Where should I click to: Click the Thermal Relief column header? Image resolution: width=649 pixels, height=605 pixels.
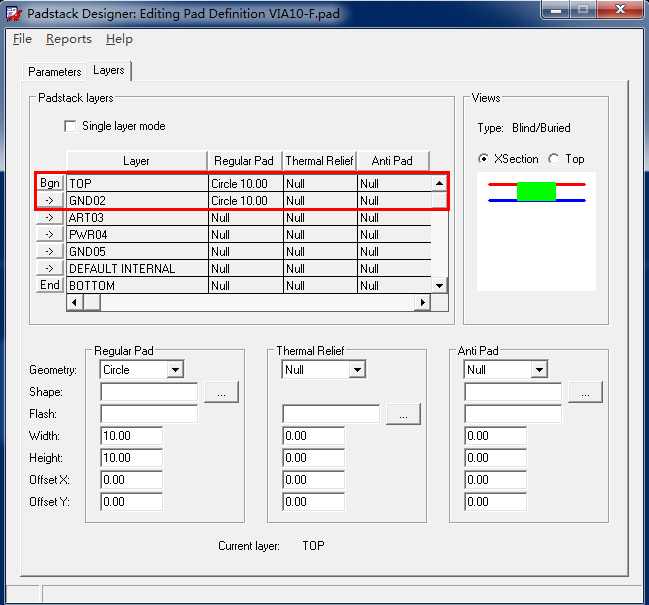click(x=319, y=161)
